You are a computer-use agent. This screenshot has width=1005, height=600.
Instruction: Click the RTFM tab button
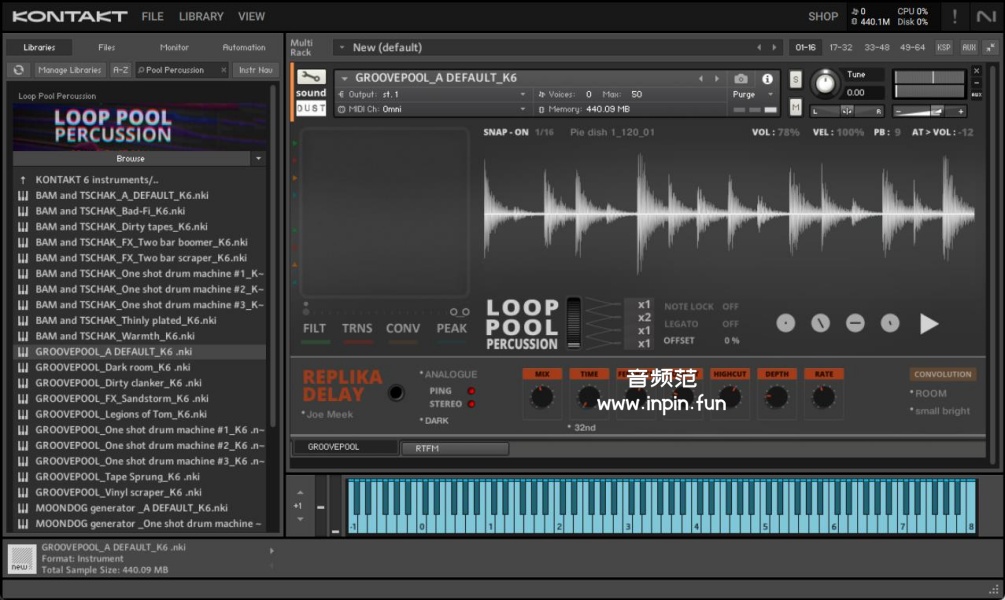pos(455,448)
